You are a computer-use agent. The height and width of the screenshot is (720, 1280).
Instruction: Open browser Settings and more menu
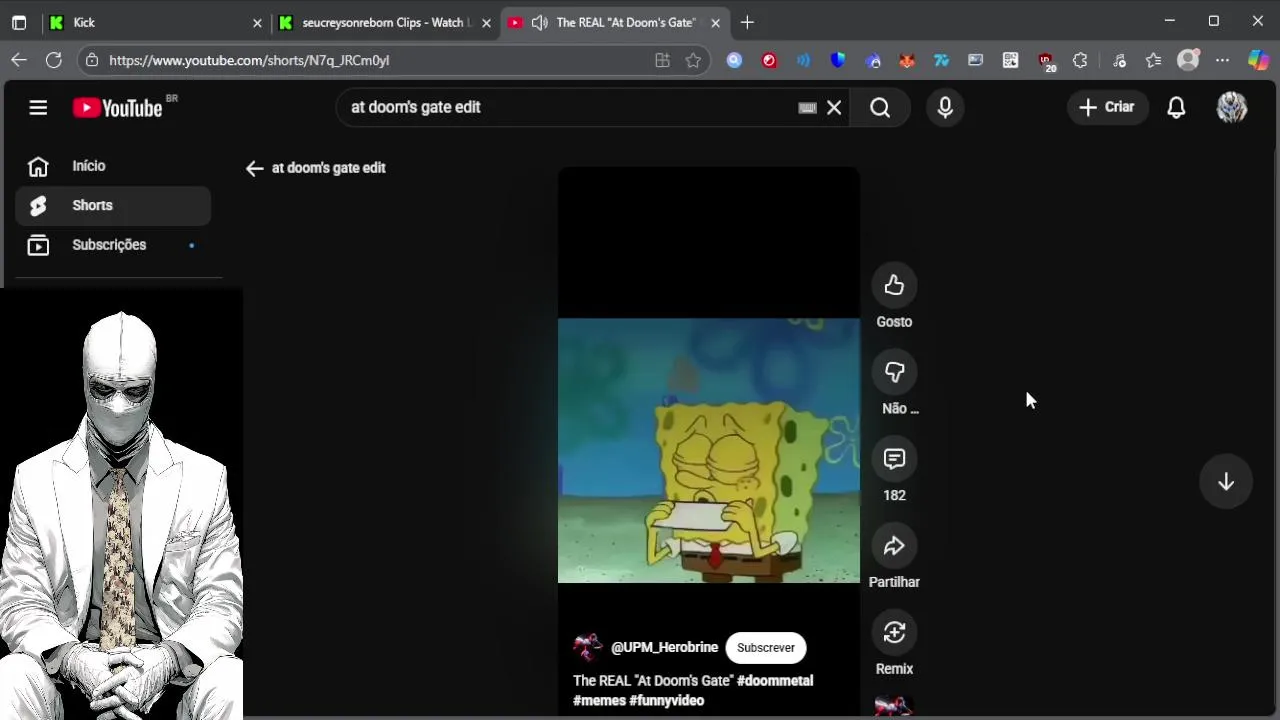tap(1222, 60)
